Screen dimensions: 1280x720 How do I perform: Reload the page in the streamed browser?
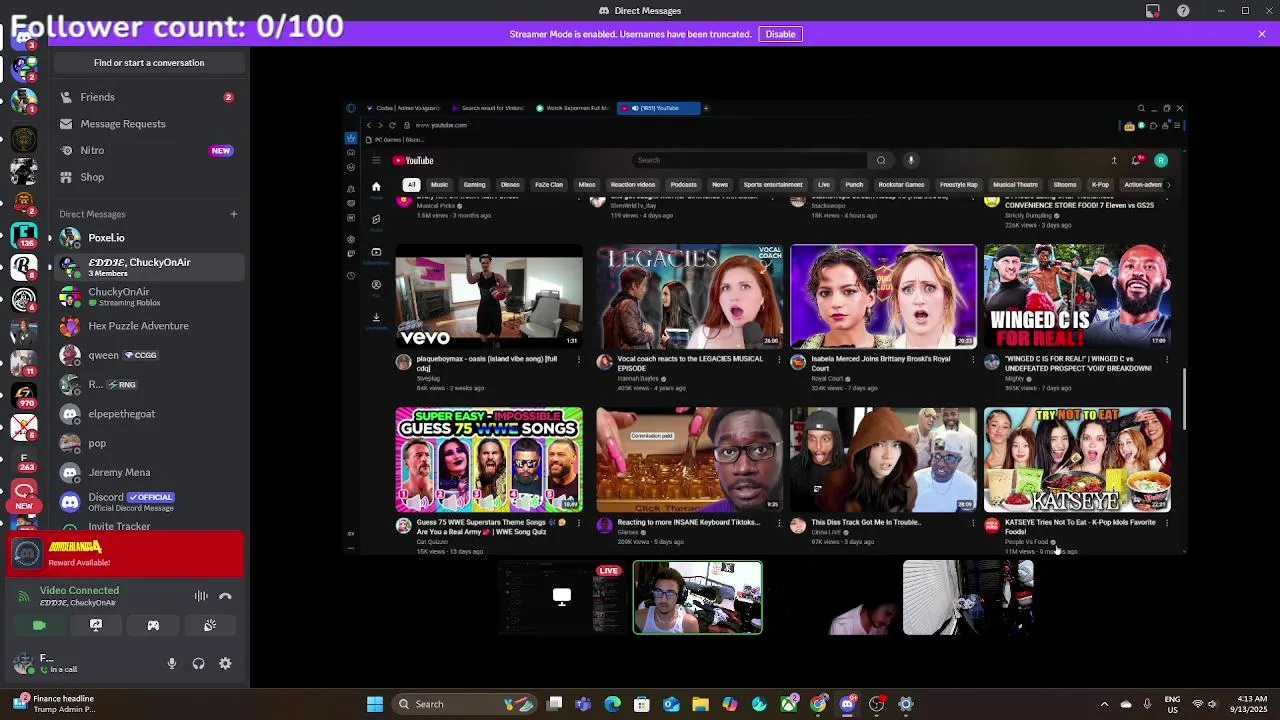[x=392, y=125]
